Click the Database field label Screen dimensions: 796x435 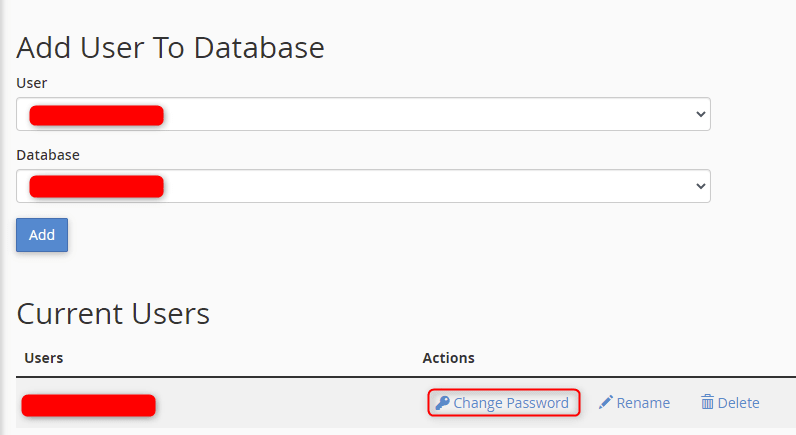pyautogui.click(x=48, y=155)
